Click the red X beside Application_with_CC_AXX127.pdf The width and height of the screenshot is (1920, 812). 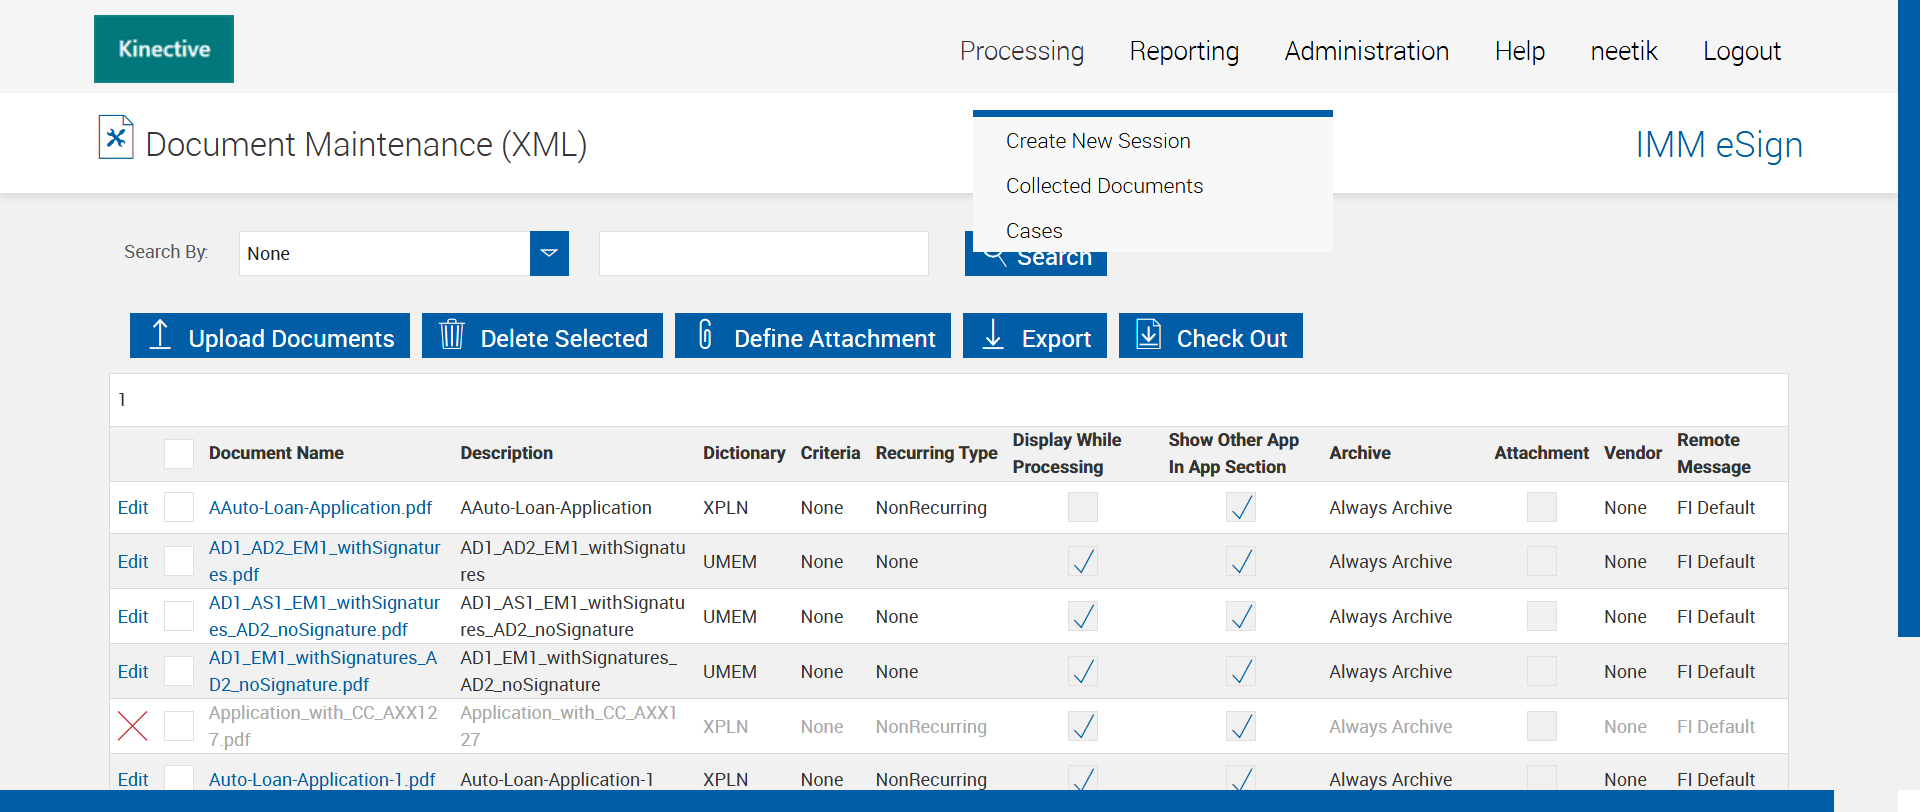pos(133,726)
